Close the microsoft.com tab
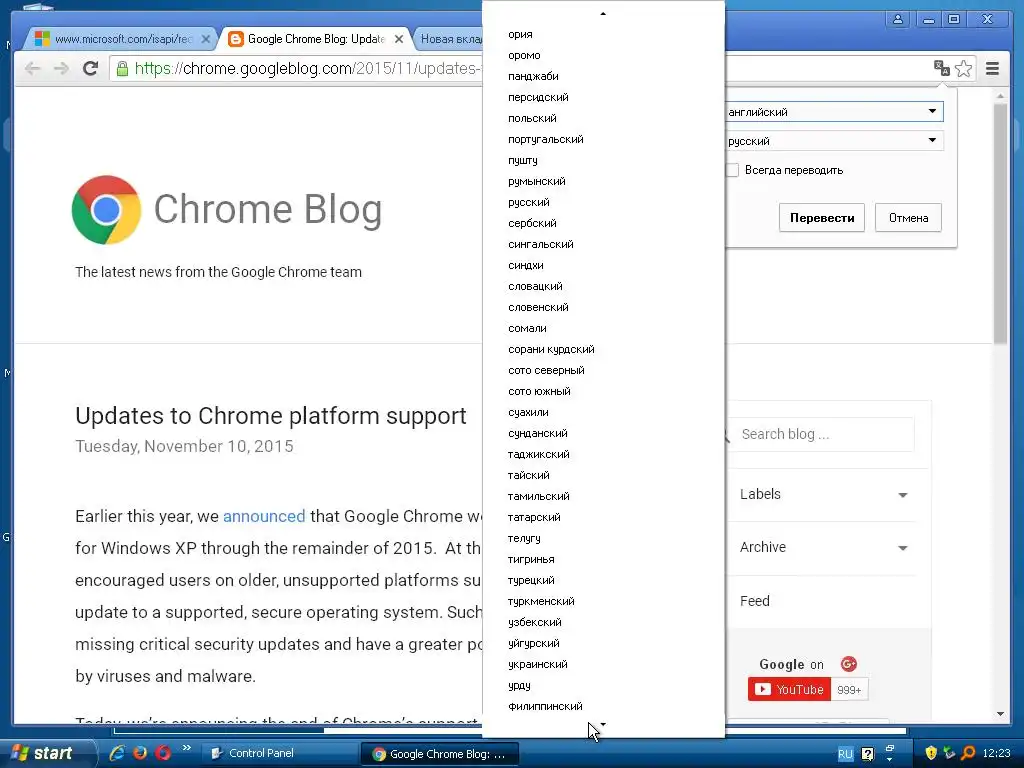This screenshot has height=768, width=1024. 205,39
